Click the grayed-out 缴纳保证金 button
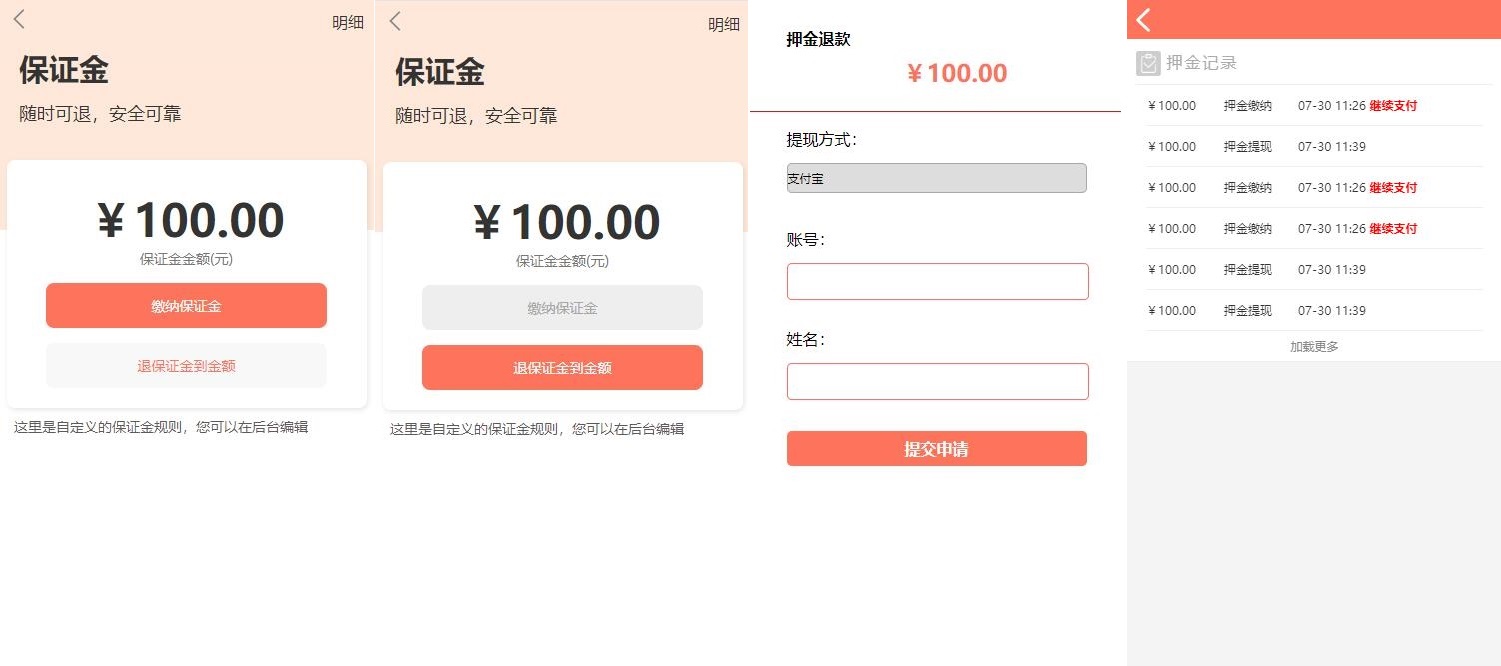This screenshot has width=1501, height=666. point(562,308)
